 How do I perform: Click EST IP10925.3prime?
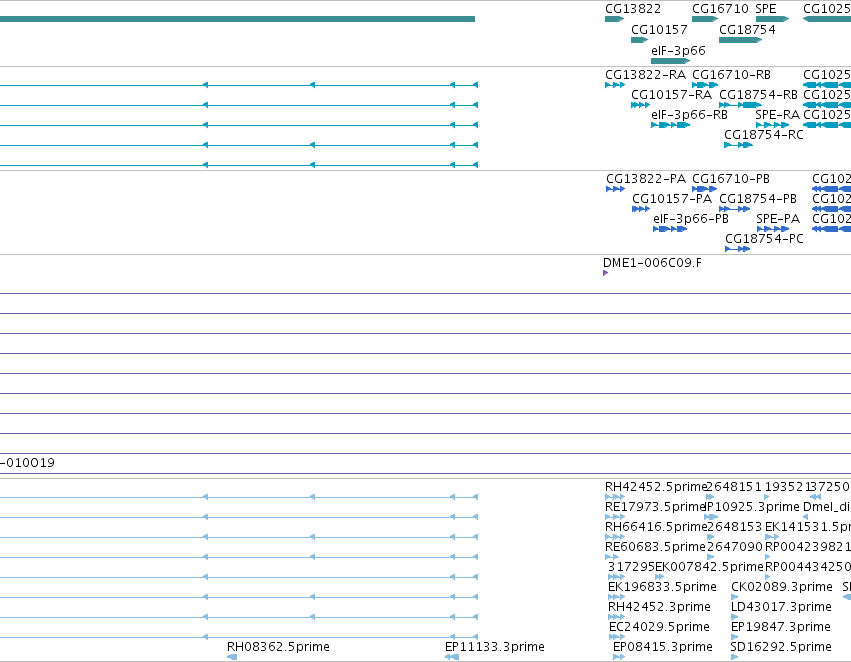(x=752, y=507)
